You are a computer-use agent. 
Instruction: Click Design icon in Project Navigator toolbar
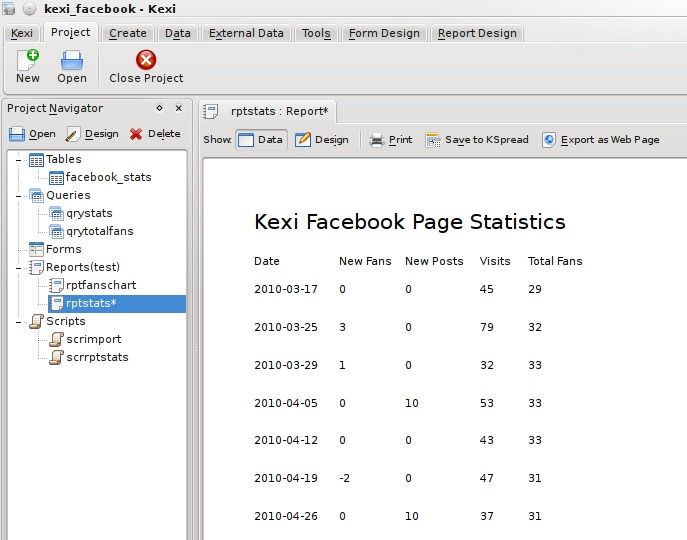(x=73, y=134)
